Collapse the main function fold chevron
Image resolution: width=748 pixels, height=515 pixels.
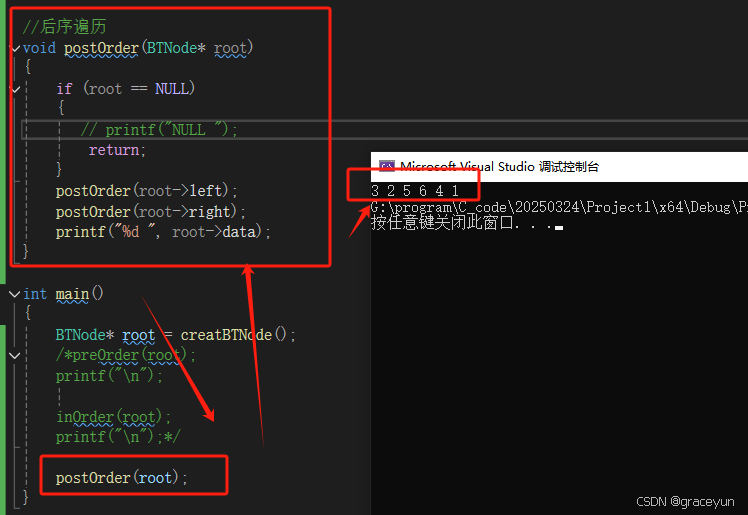(x=15, y=294)
